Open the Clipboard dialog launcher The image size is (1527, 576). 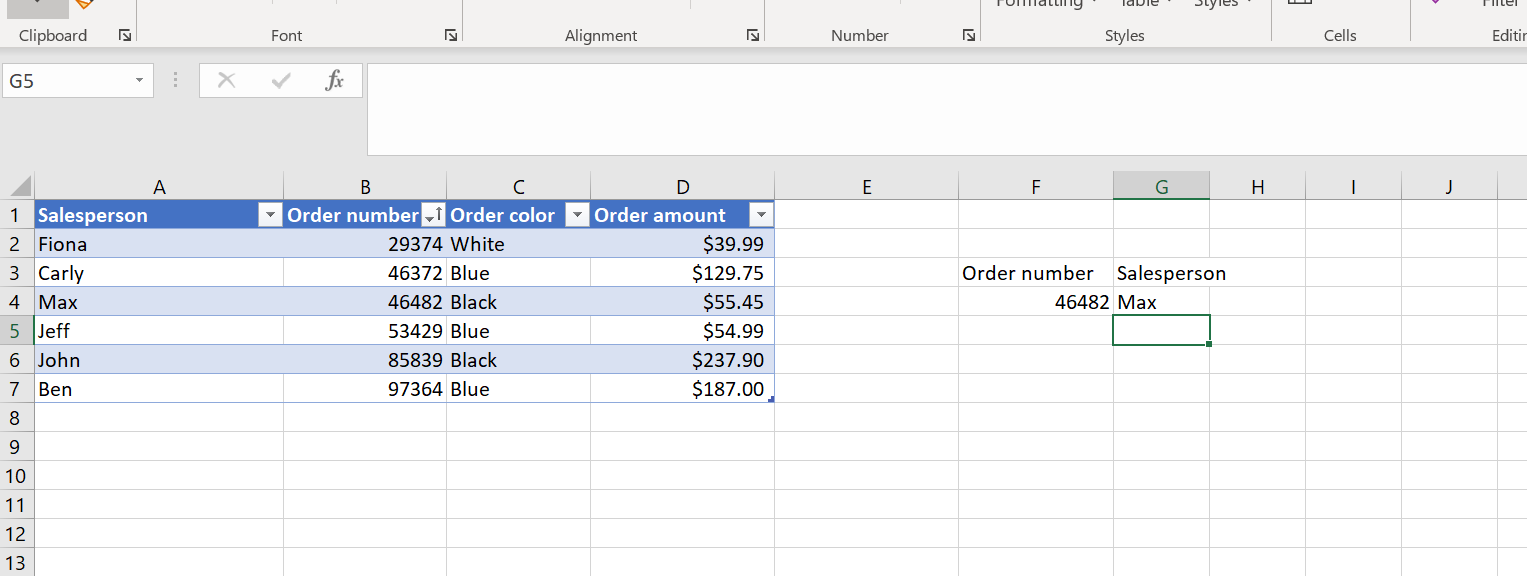coord(125,36)
